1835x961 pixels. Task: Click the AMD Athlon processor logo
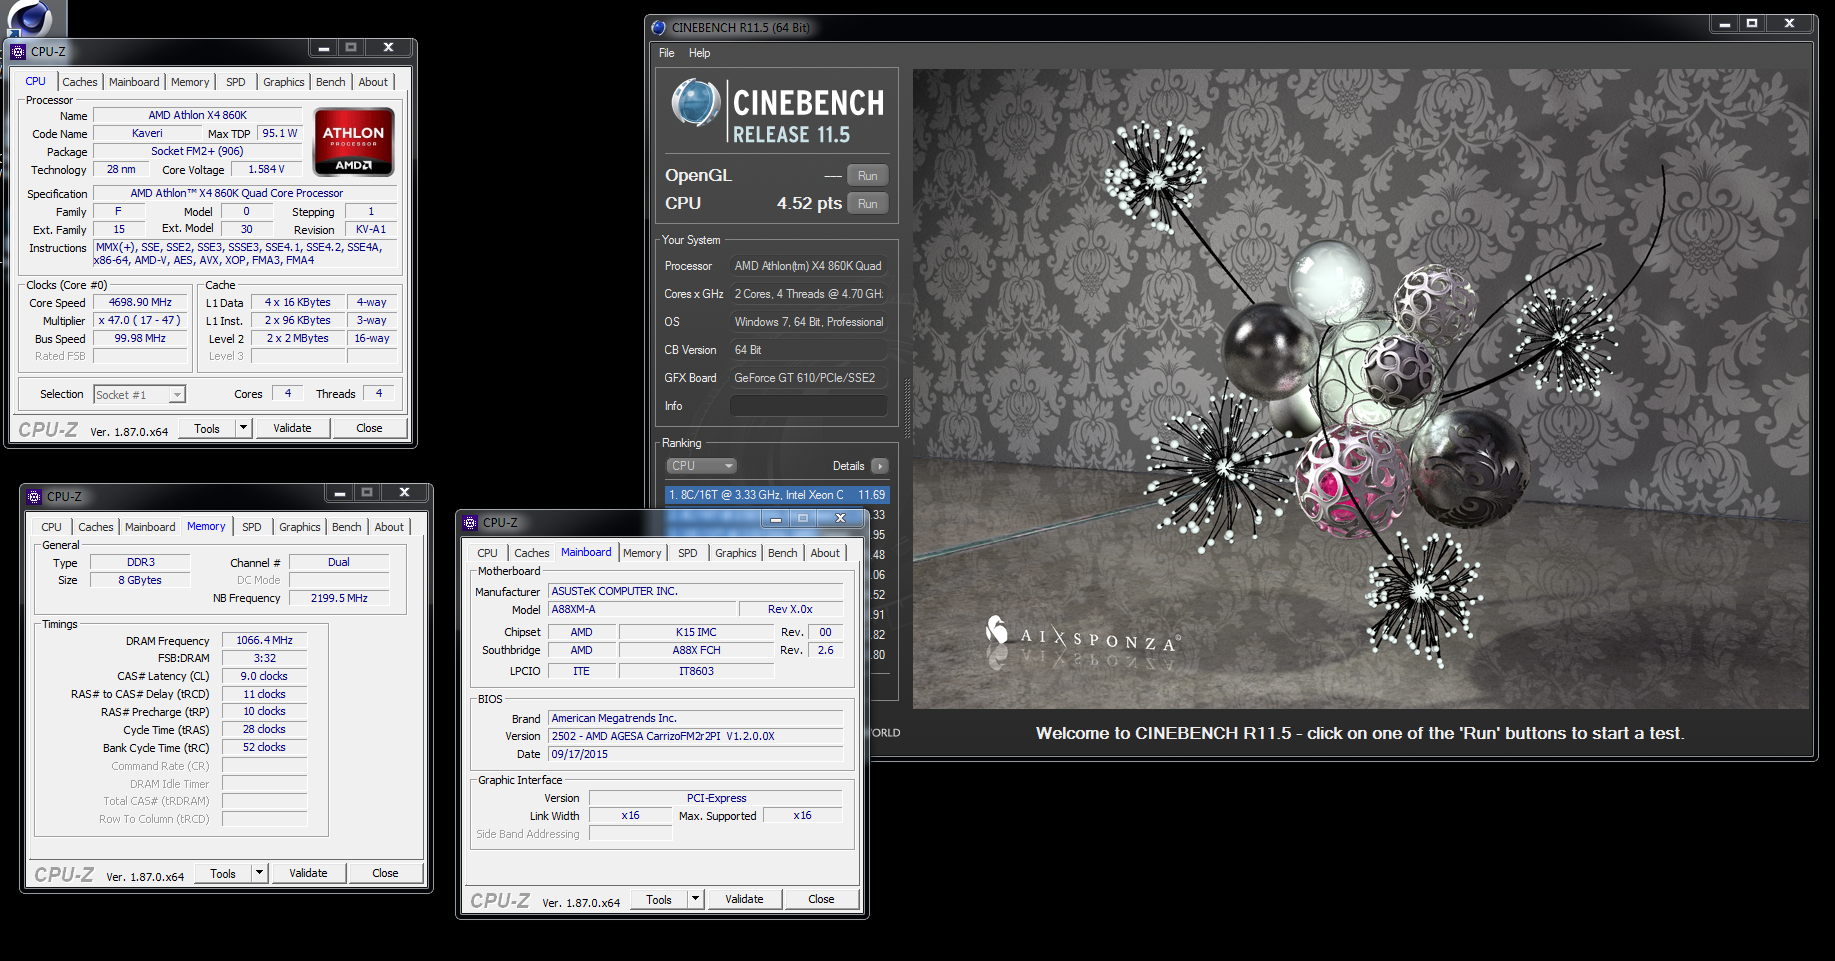tap(354, 142)
